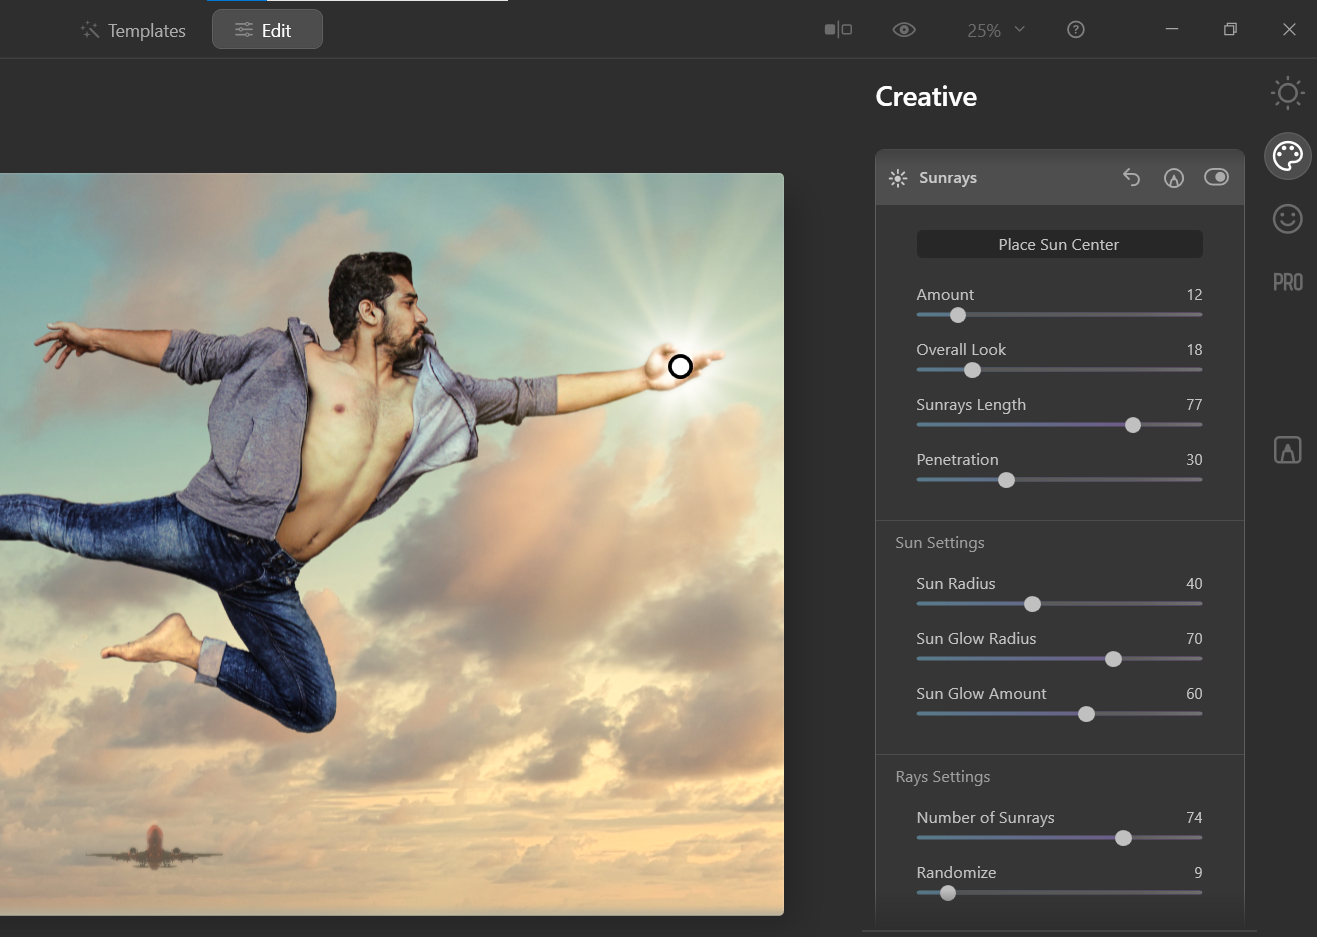This screenshot has width=1317, height=937.
Task: Go to the Templates tab
Action: pos(132,30)
